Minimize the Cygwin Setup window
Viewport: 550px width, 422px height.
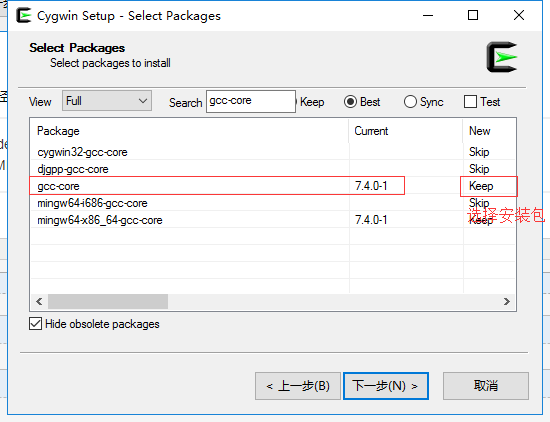pyautogui.click(x=428, y=15)
